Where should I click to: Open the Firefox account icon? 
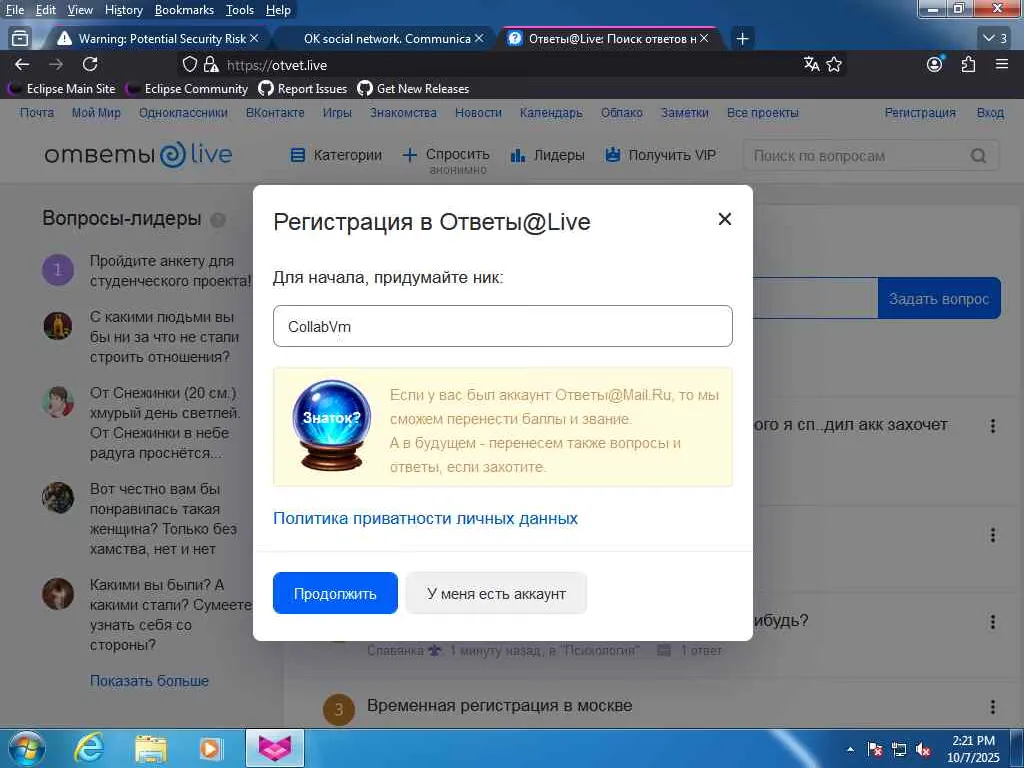pos(935,64)
